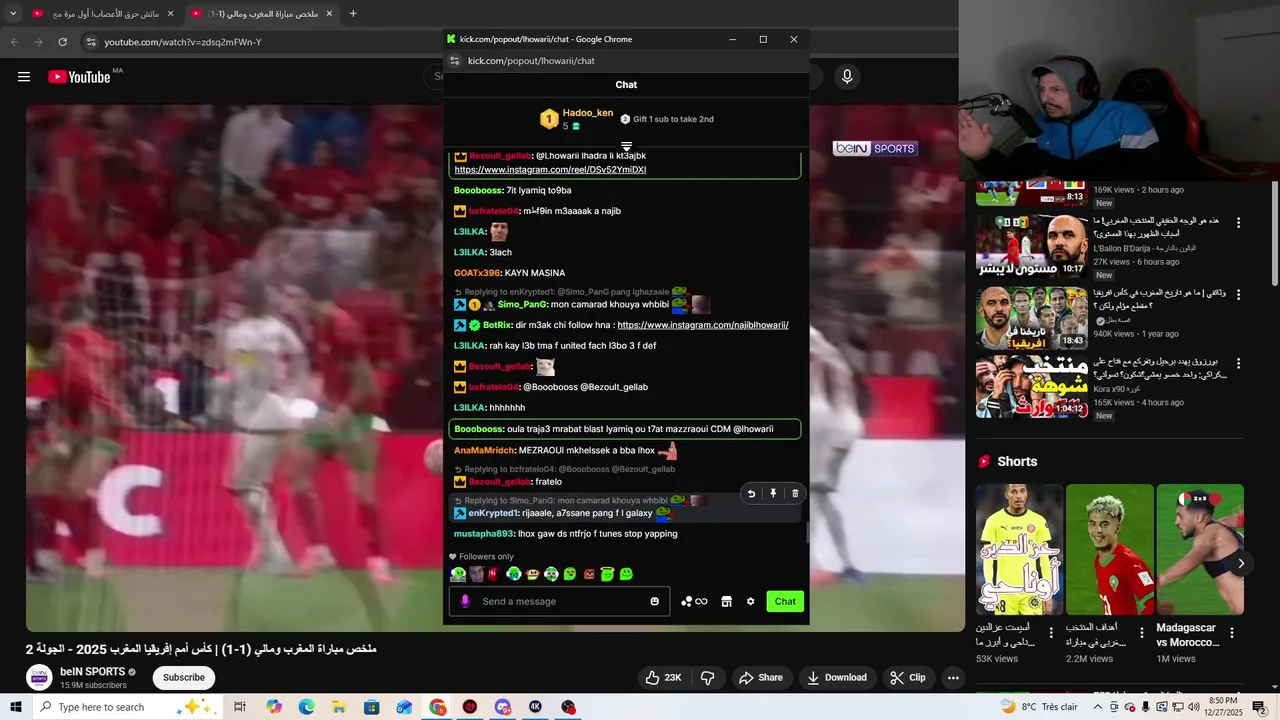This screenshot has height=720, width=1280.
Task: Open channel points infinity menu
Action: [694, 601]
